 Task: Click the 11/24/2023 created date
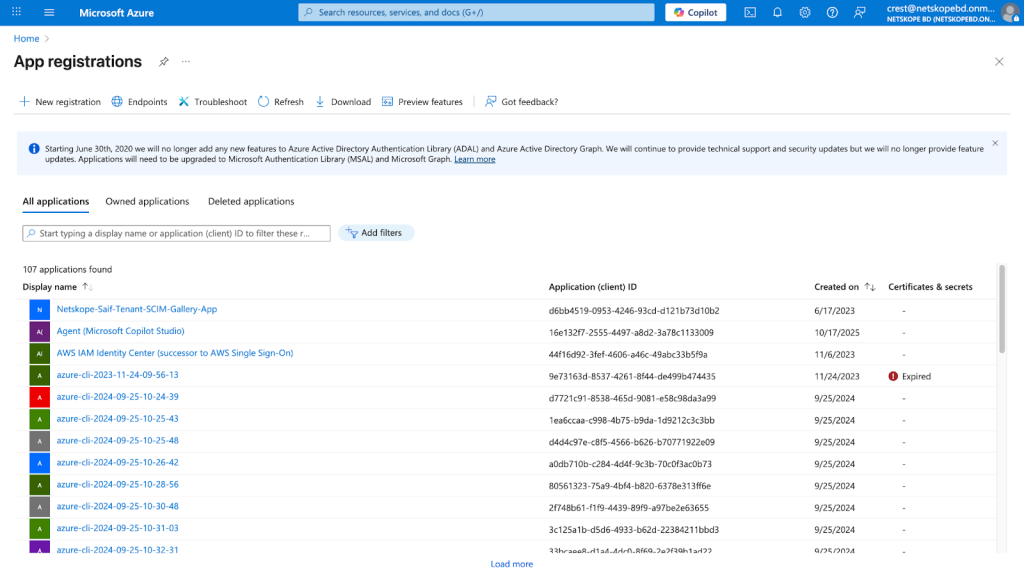point(837,377)
